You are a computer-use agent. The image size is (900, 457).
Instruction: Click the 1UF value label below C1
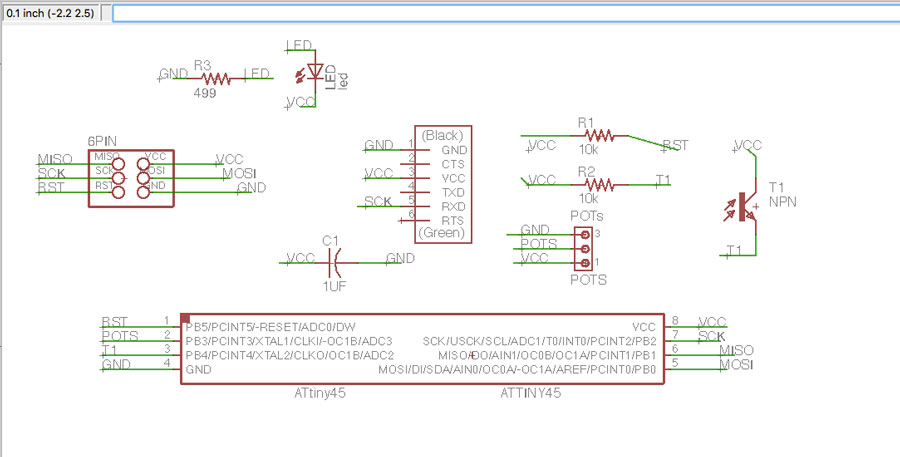pyautogui.click(x=333, y=286)
